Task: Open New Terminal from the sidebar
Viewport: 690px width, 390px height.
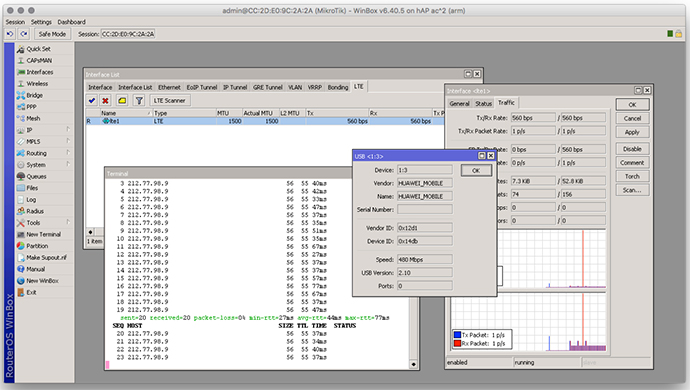Action: [x=43, y=234]
